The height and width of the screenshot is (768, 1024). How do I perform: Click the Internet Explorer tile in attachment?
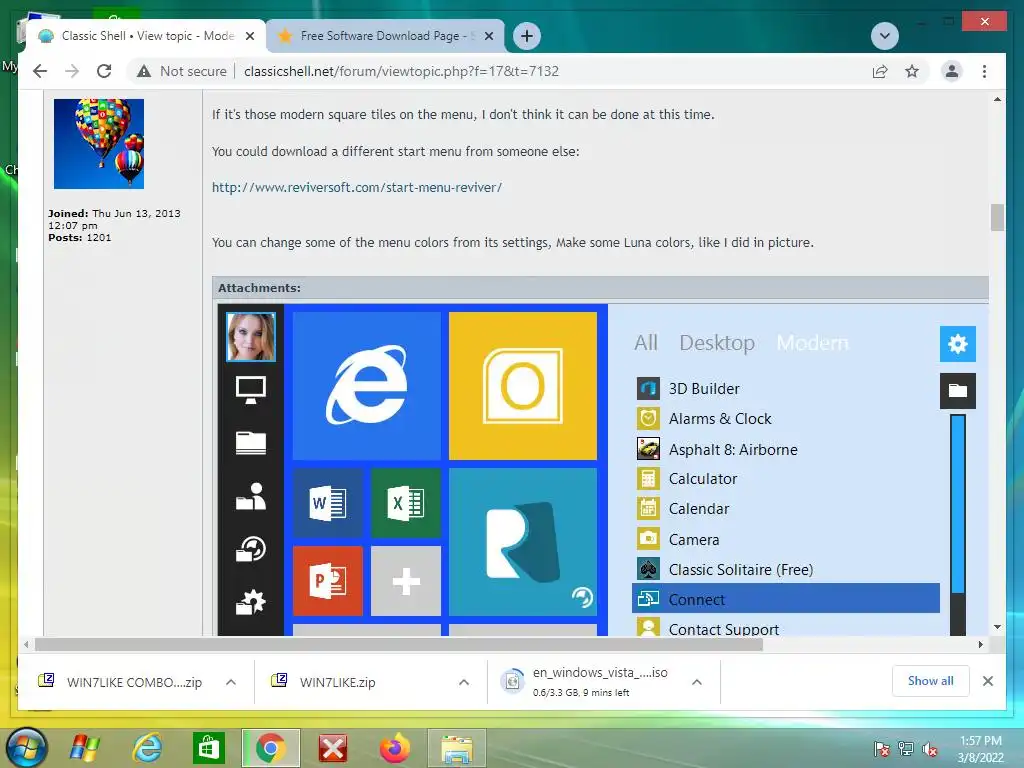coord(366,385)
